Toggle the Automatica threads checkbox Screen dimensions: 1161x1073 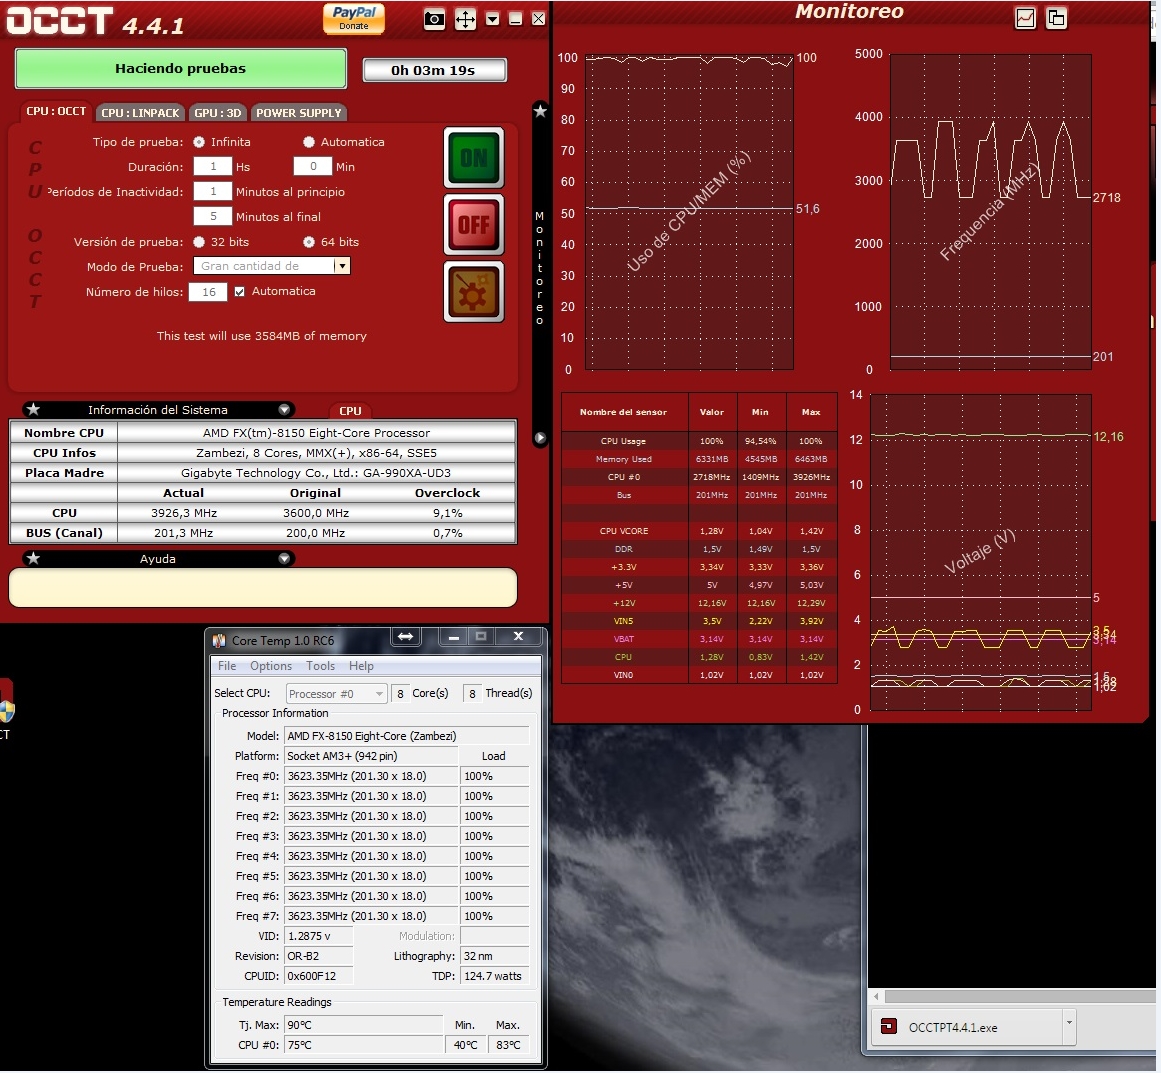click(x=239, y=292)
